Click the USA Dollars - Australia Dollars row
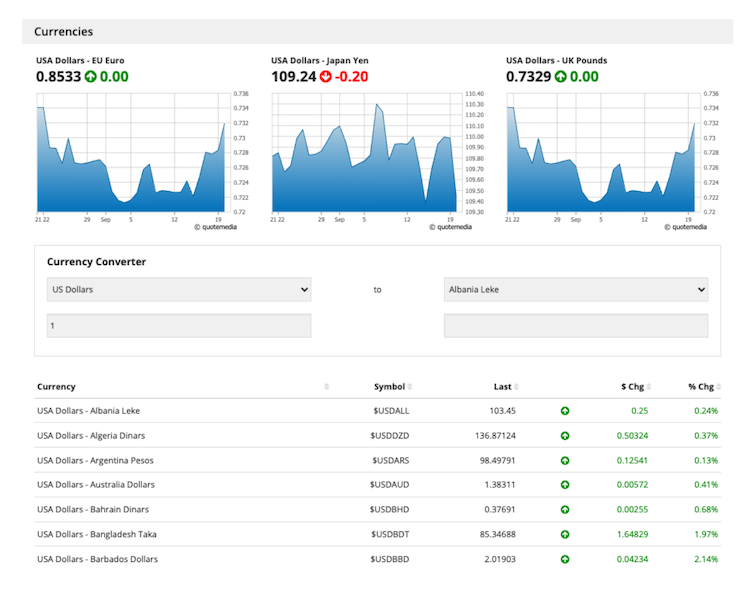750x597 pixels. [96, 484]
